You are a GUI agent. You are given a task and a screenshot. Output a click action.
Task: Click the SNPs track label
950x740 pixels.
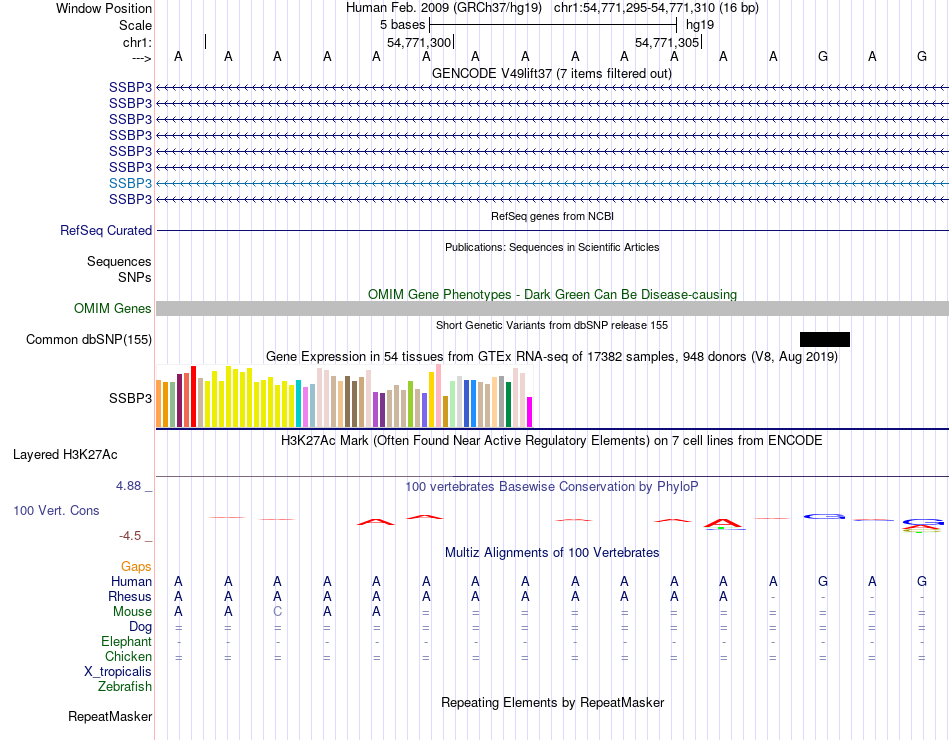pyautogui.click(x=135, y=277)
